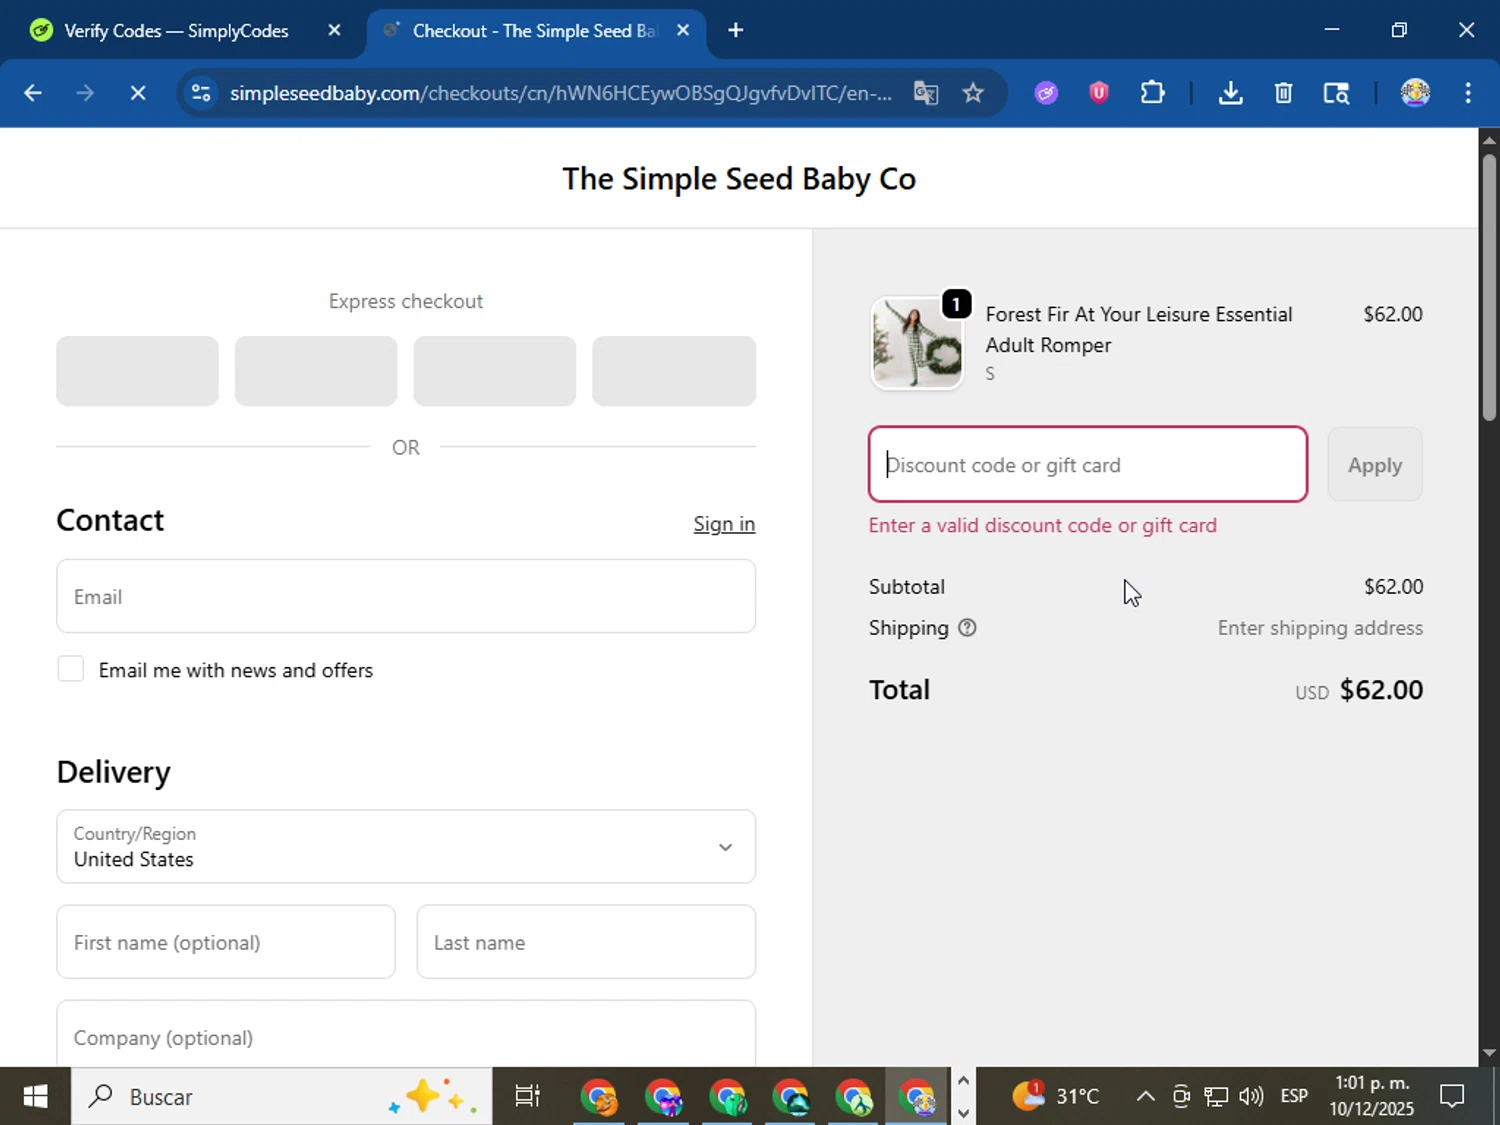Click the ESP language indicator
Image resolution: width=1500 pixels, height=1125 pixels.
[1294, 1097]
